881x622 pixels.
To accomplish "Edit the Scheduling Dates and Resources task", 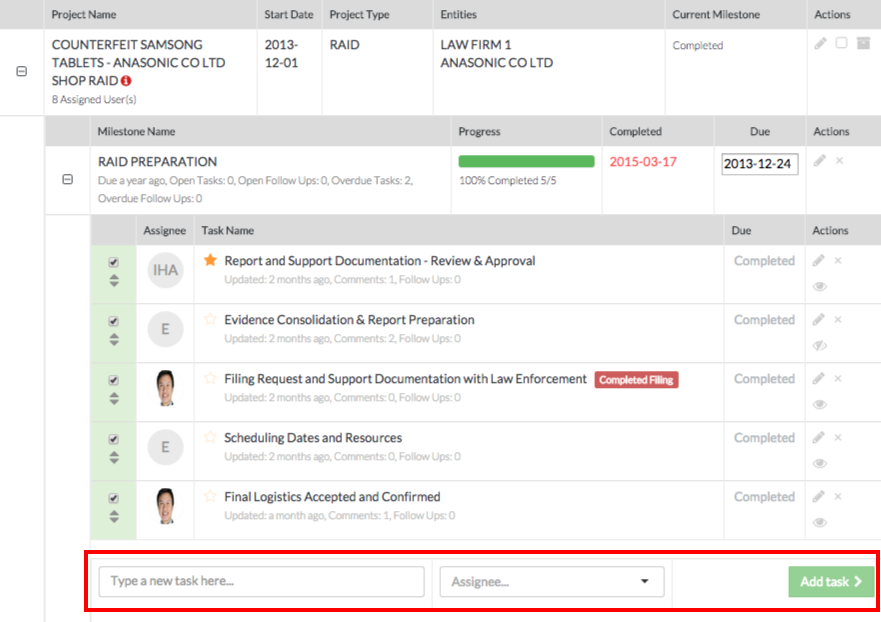I will [x=819, y=437].
